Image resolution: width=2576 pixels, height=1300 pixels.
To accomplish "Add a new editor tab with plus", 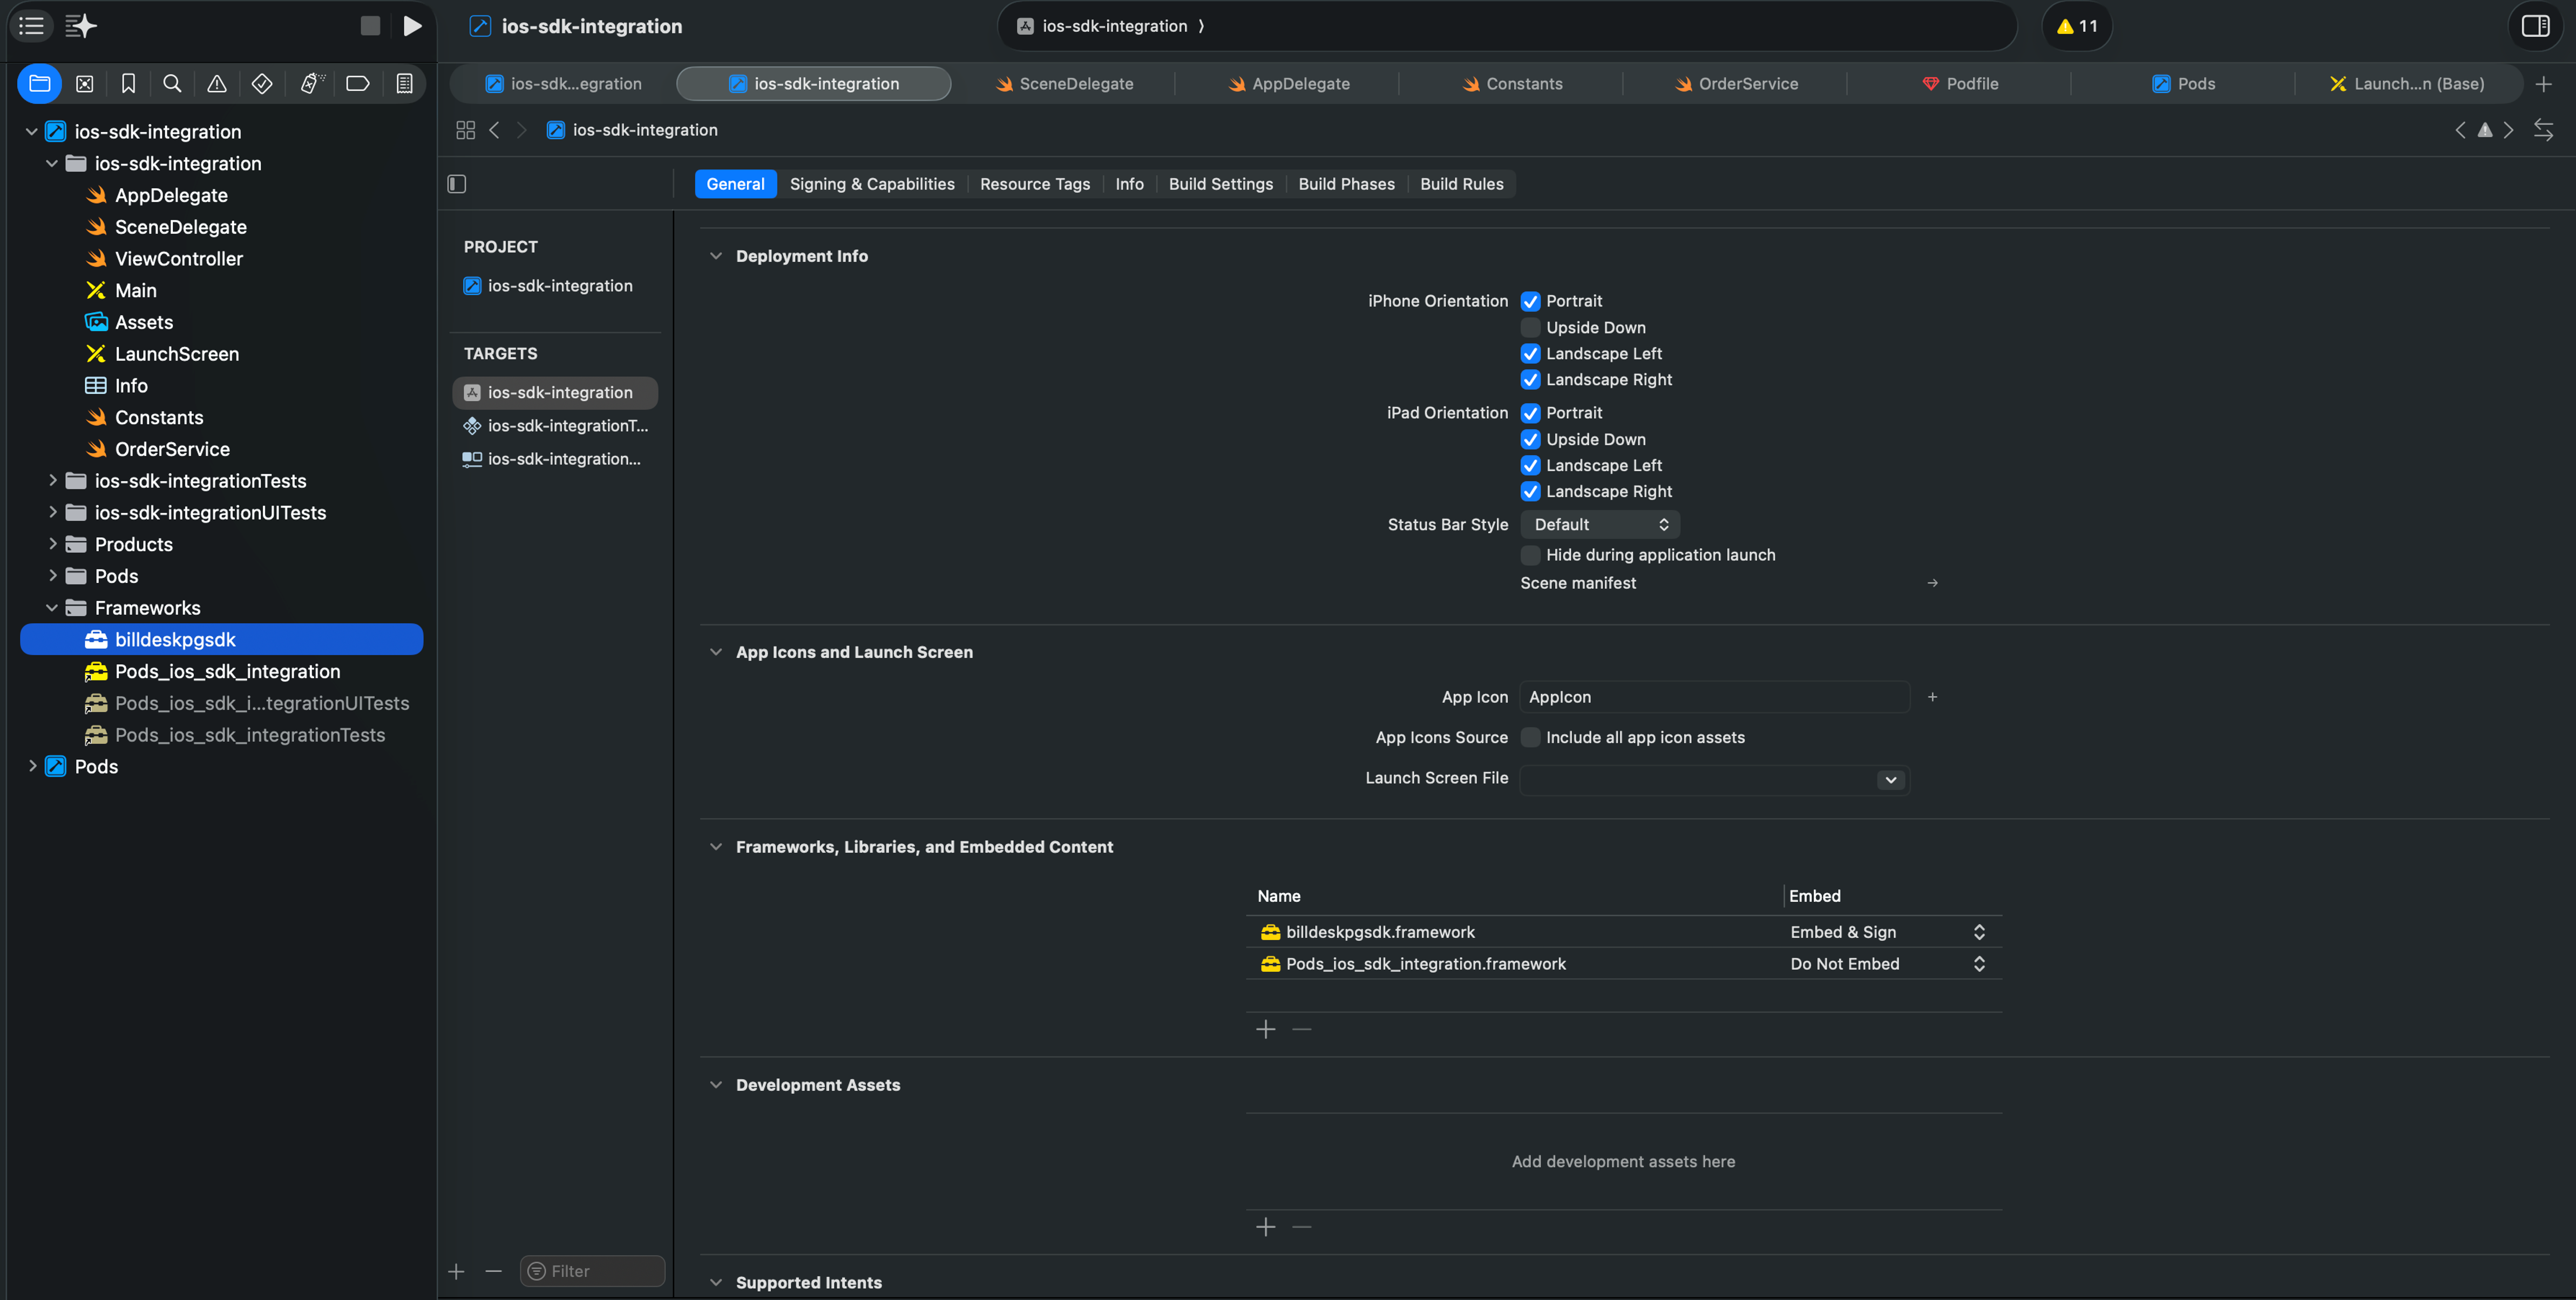I will tap(2544, 84).
